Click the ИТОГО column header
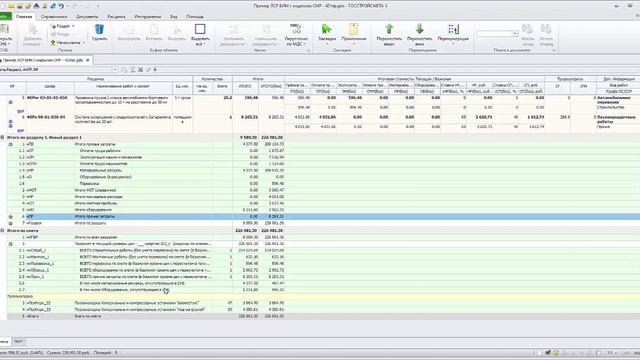 click(x=246, y=87)
